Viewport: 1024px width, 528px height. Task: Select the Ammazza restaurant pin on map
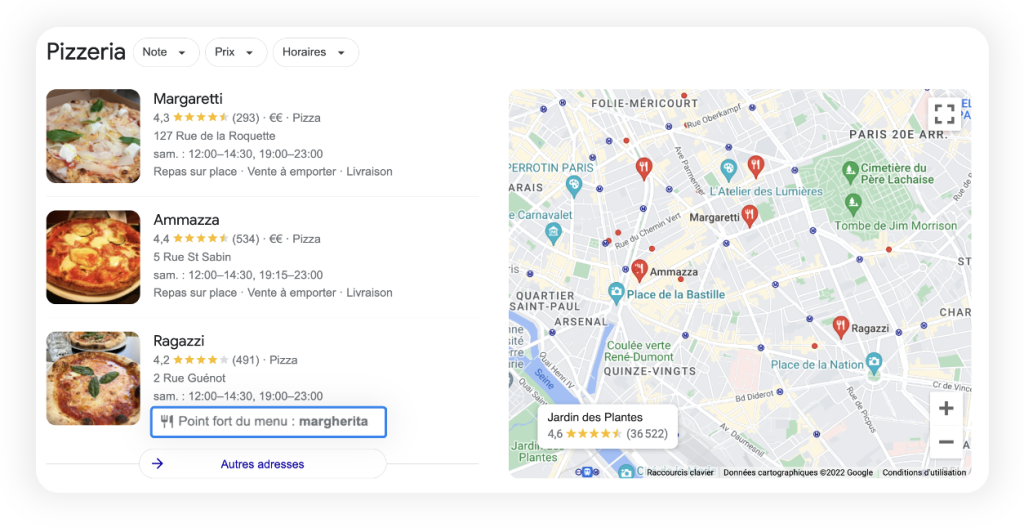(639, 270)
